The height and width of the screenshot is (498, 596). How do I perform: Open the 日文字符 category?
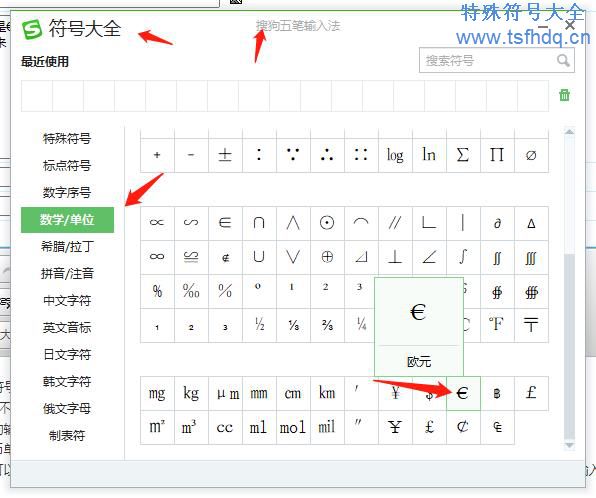pyautogui.click(x=67, y=354)
